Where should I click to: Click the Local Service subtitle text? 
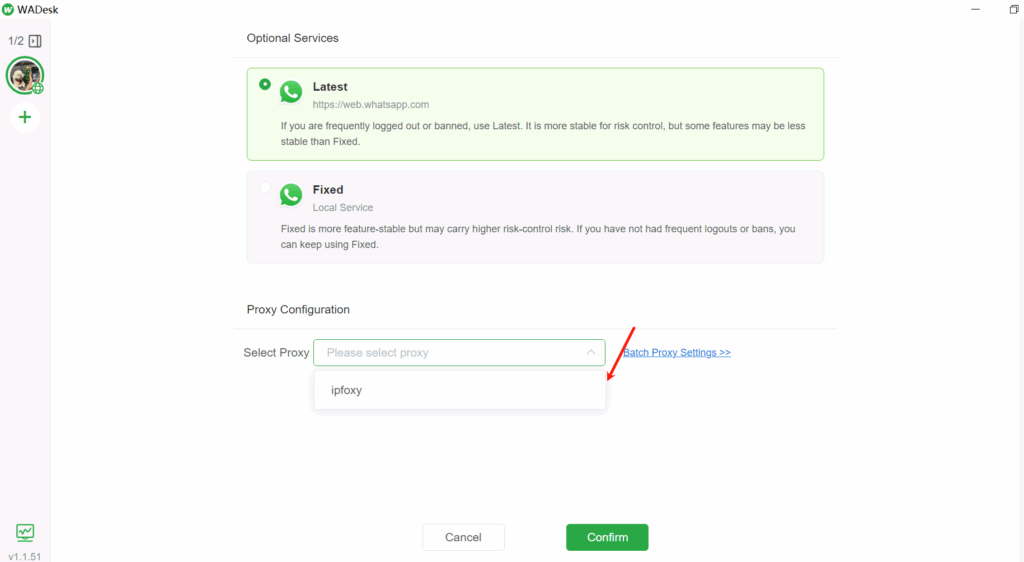coord(343,208)
